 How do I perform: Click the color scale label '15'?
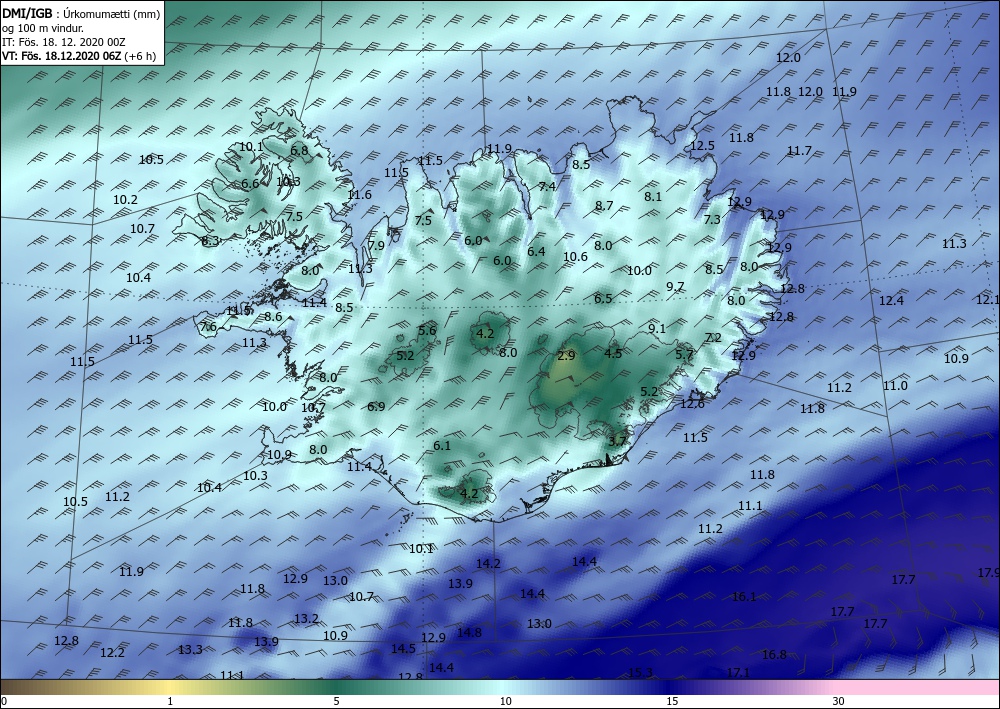[x=672, y=701]
